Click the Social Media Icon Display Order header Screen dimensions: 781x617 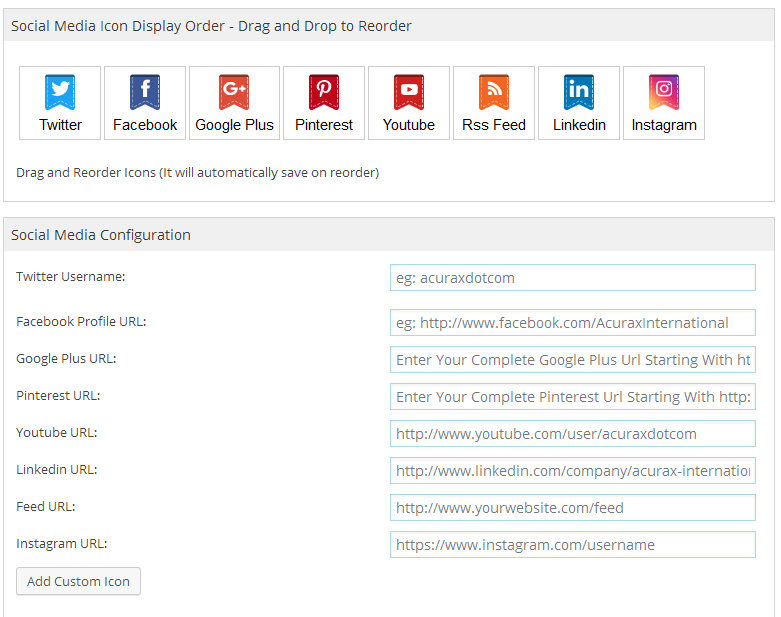point(211,26)
